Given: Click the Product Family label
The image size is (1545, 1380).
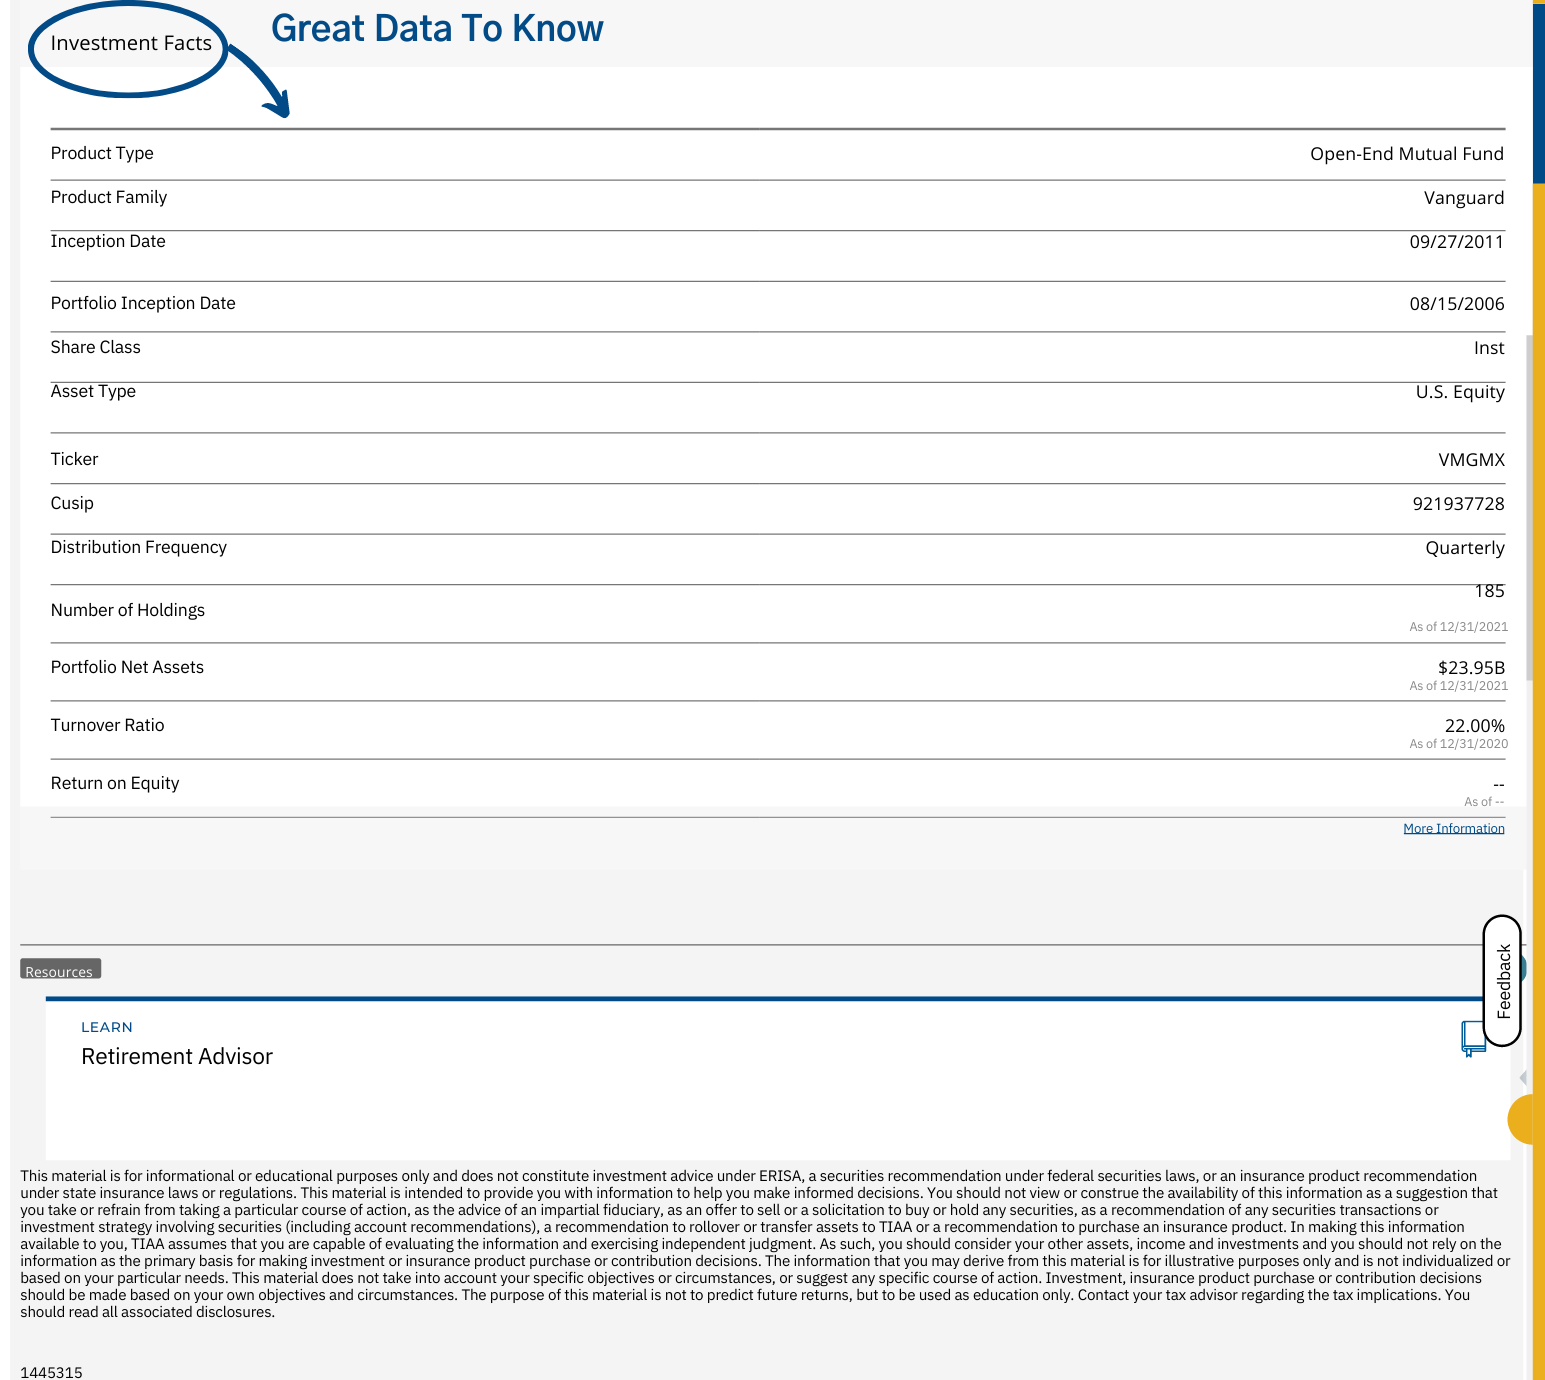Looking at the screenshot, I should [x=109, y=197].
